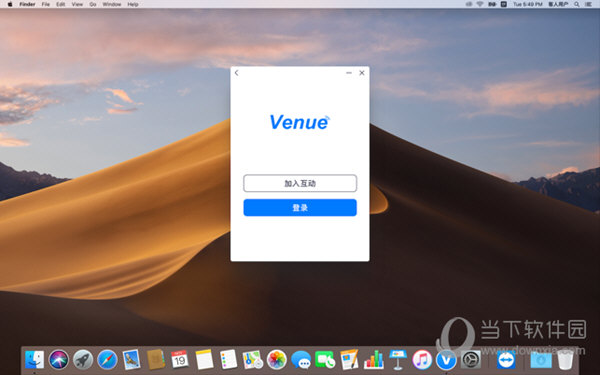Click the 加入互动 button
This screenshot has width=600, height=375.
[x=300, y=183]
